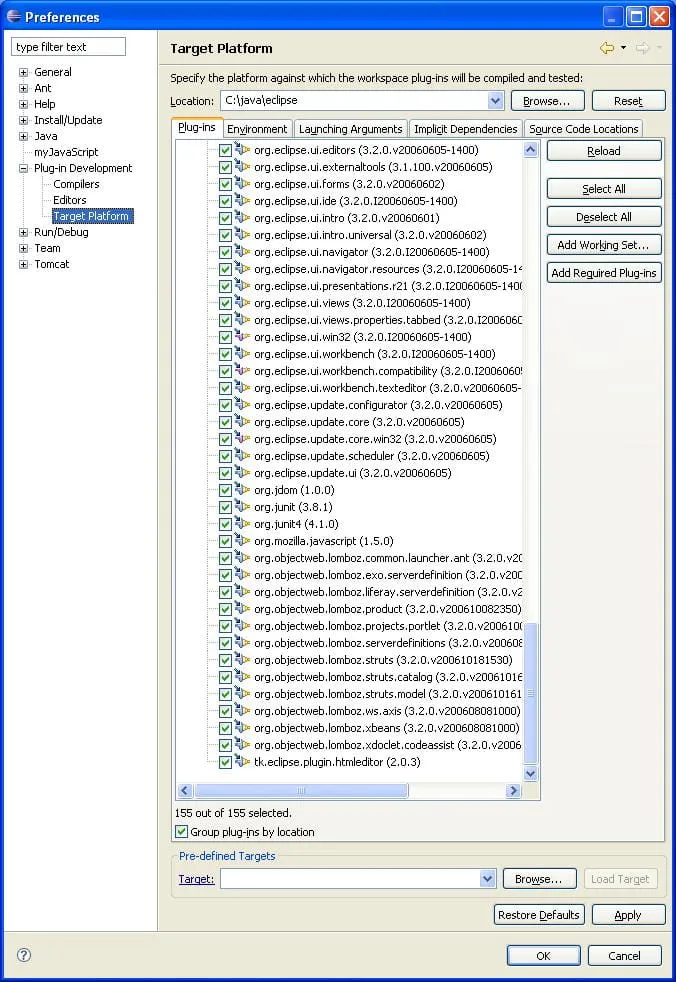The height and width of the screenshot is (982, 676).
Task: Open the Location combo dropdown arrow
Action: [x=495, y=100]
